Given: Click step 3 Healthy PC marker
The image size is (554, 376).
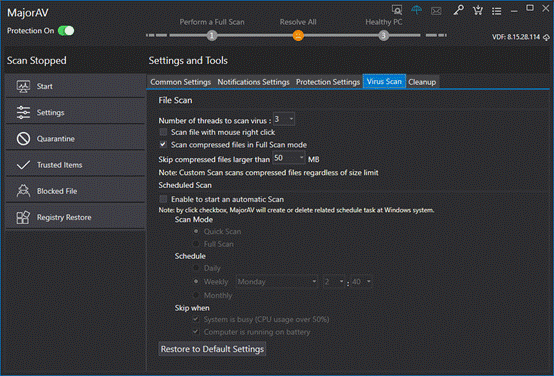Looking at the screenshot, I should pos(384,35).
